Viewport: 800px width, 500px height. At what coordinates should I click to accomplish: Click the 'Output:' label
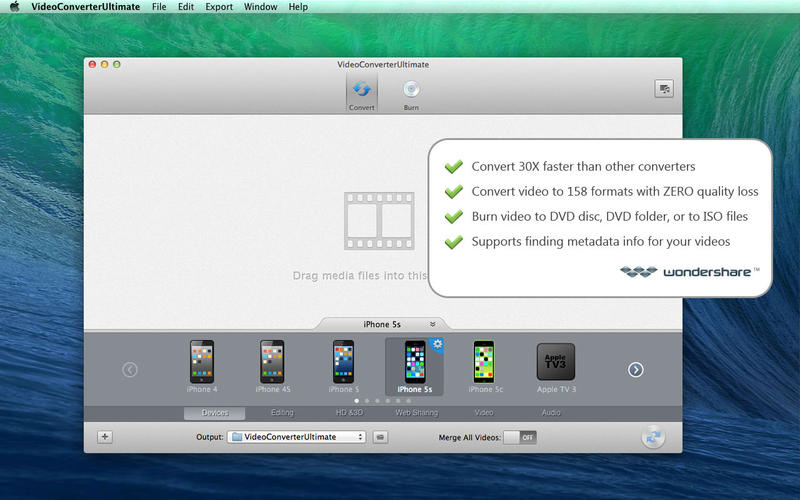[210, 437]
